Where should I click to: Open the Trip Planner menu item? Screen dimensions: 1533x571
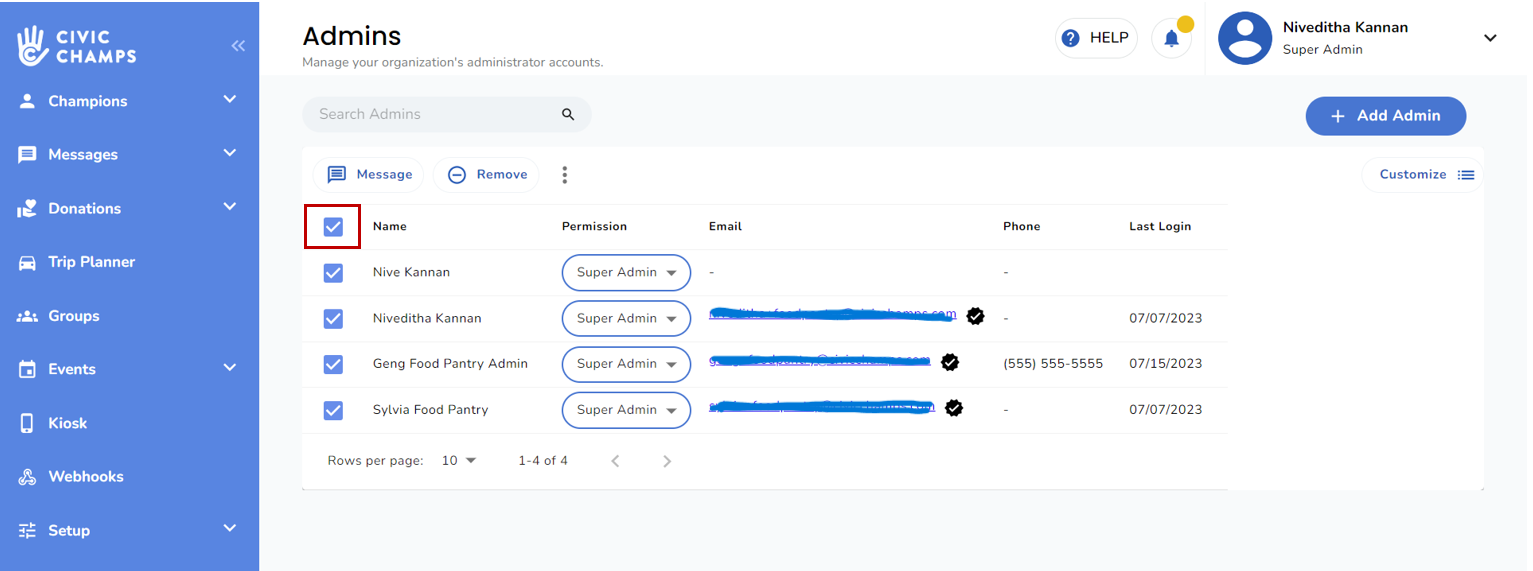point(91,262)
